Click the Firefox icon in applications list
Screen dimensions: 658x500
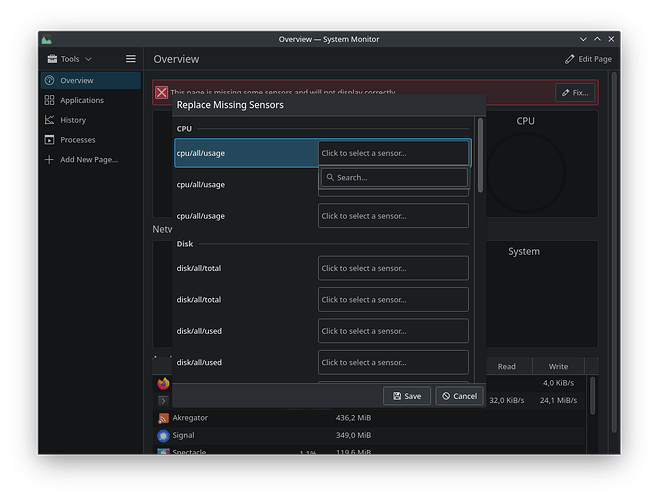(163, 383)
